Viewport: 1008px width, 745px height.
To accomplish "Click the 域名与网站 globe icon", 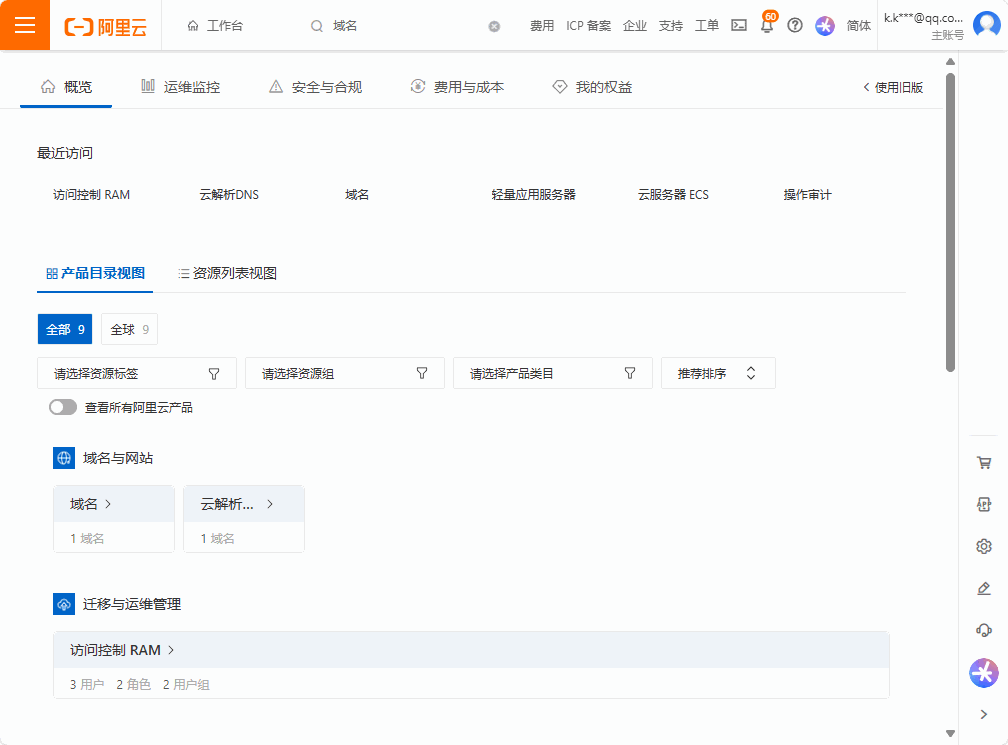I will pyautogui.click(x=64, y=458).
